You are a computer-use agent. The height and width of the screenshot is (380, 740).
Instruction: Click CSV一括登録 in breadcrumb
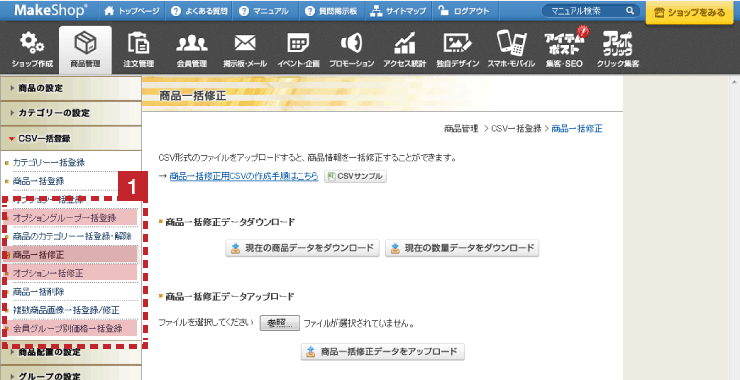pyautogui.click(x=516, y=128)
